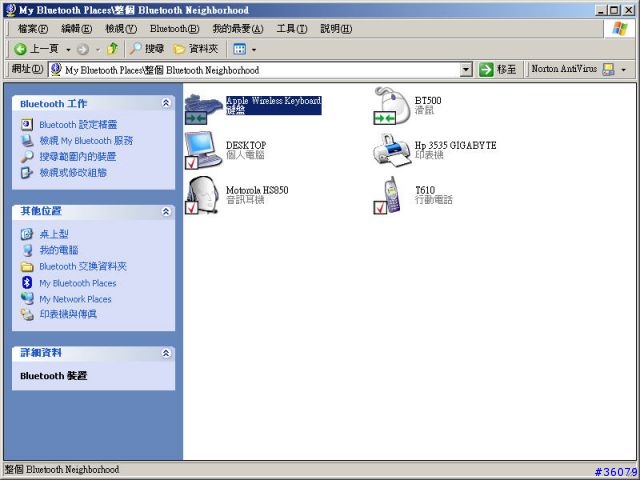The height and width of the screenshot is (480, 640).
Task: Open the Bluetooth 交換資料夾 link
Action: tap(83, 267)
